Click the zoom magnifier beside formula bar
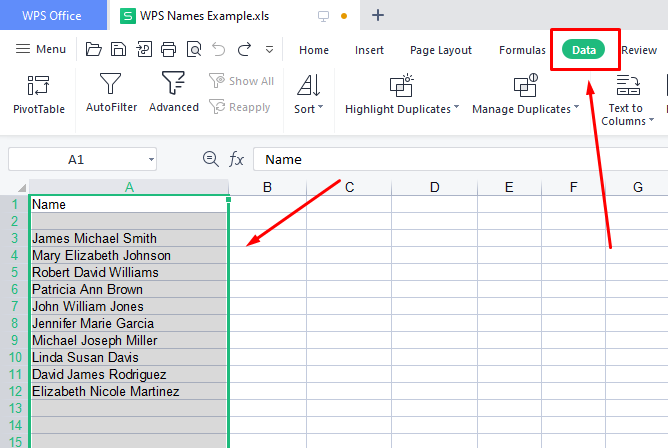Screen dimensions: 668x448 coord(210,159)
